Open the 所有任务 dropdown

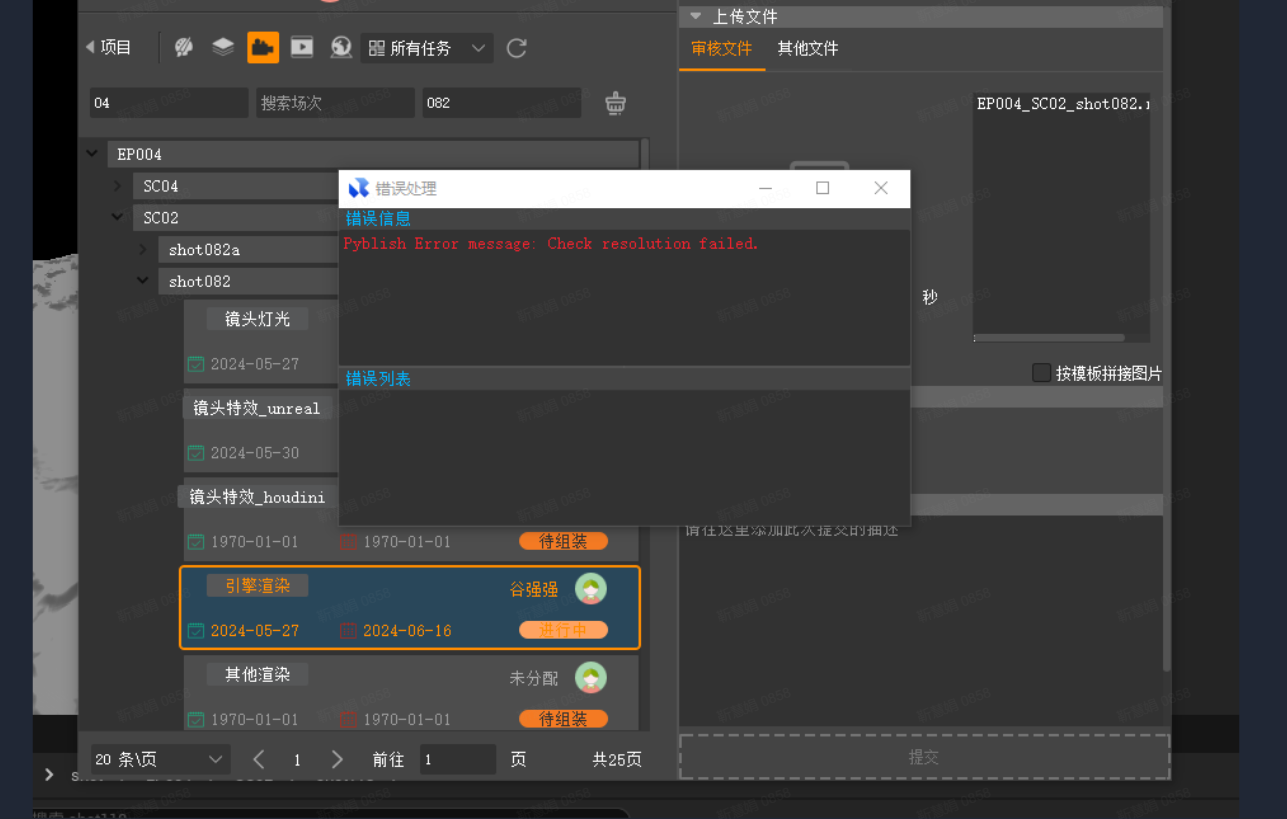[x=427, y=48]
